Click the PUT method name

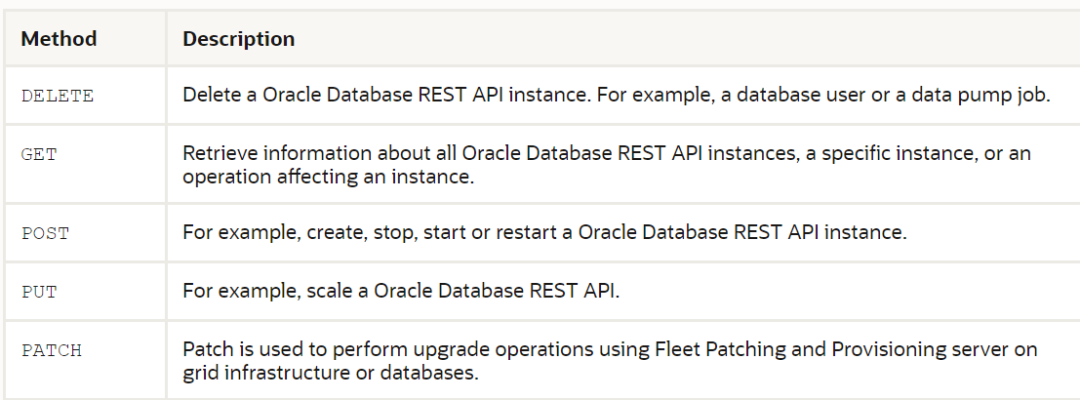39,291
